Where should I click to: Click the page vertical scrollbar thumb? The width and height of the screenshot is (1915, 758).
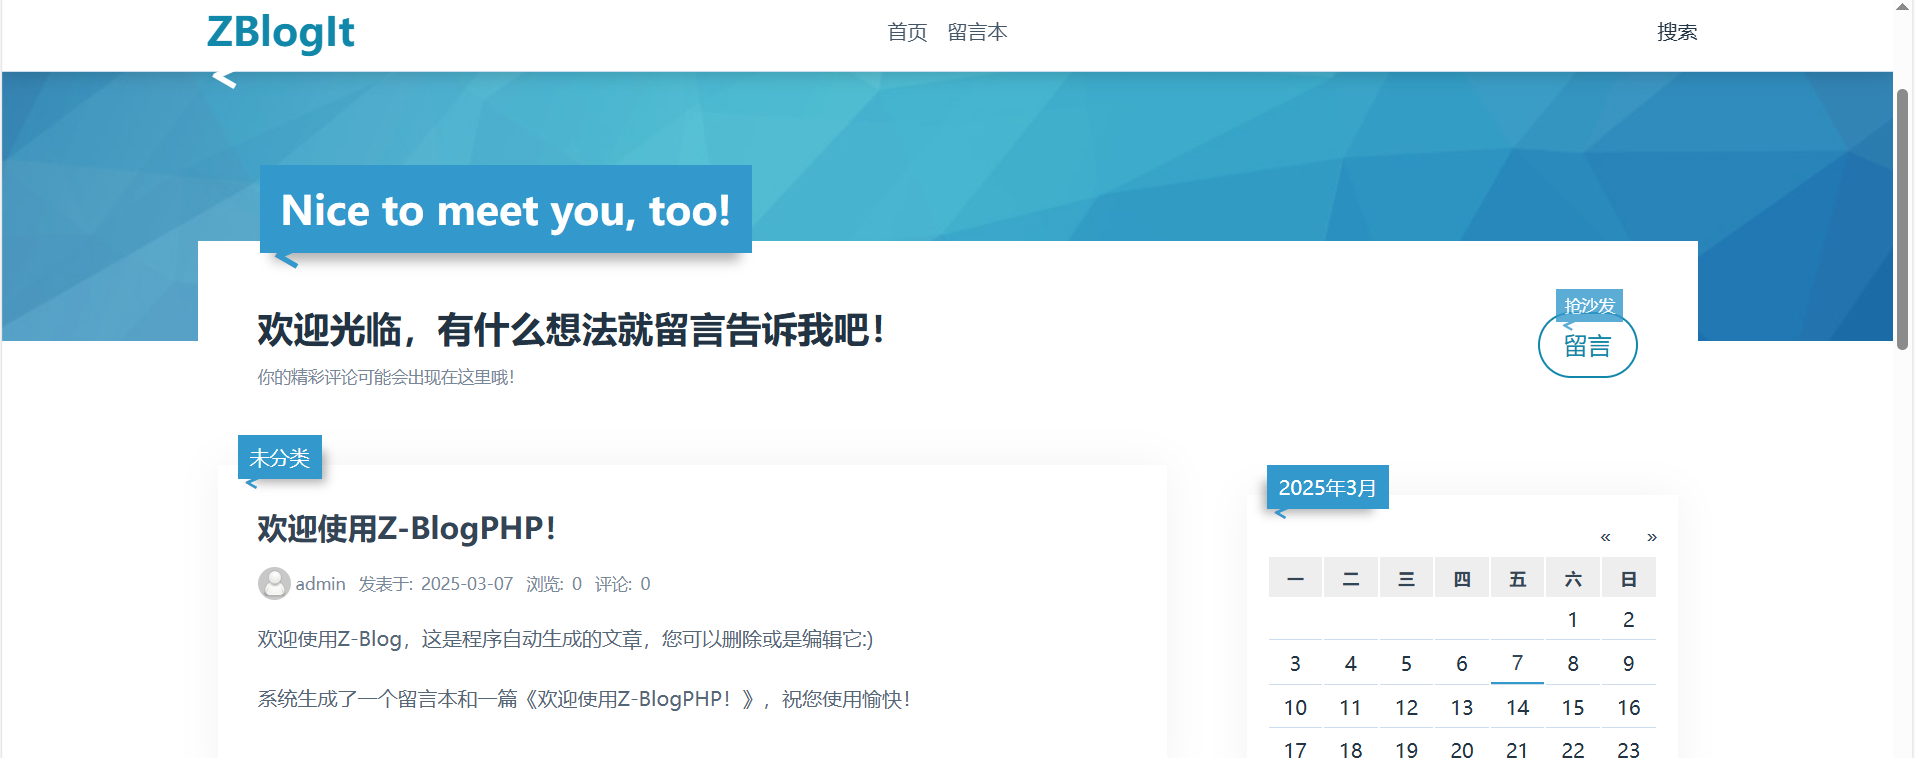tap(1902, 218)
